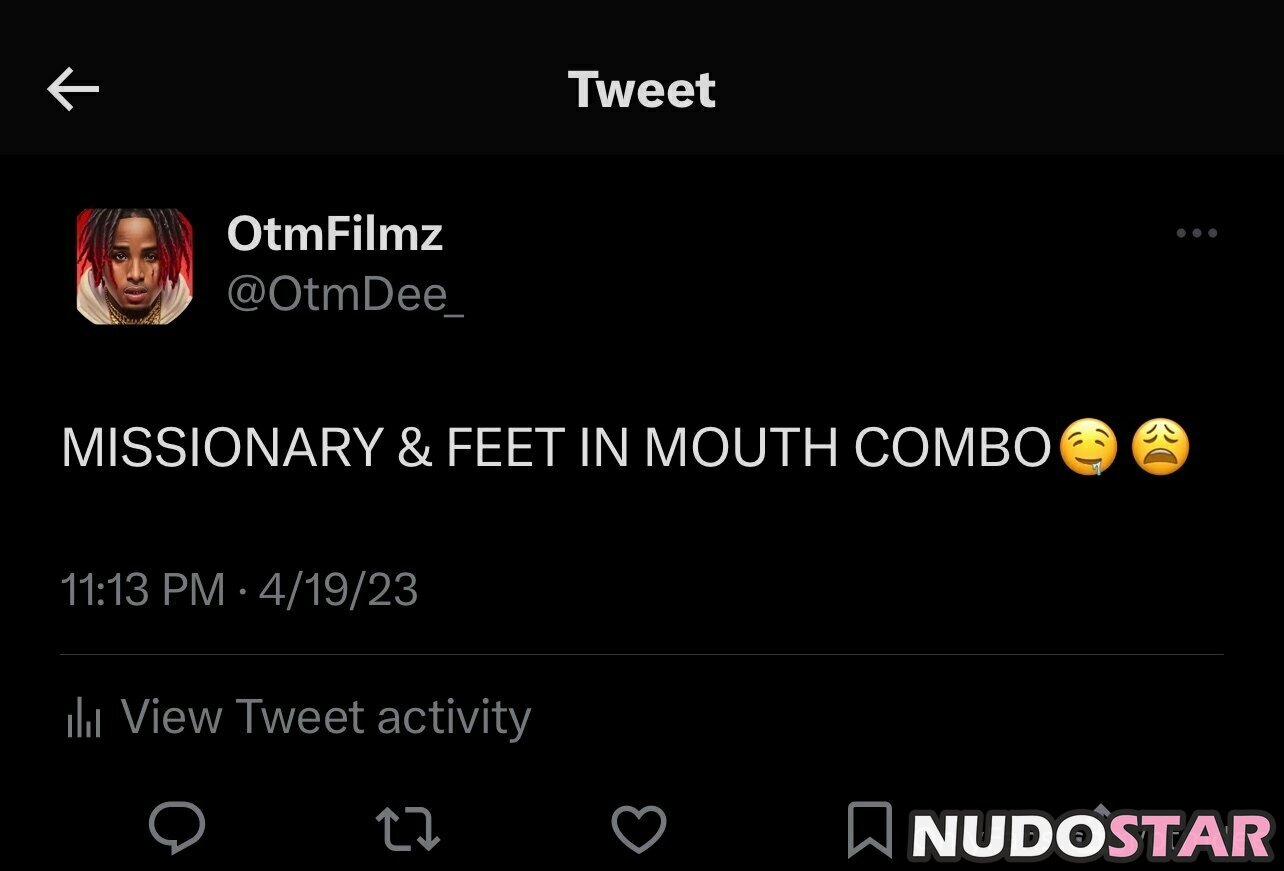This screenshot has height=871, width=1284.
Task: Bookmark this tweet
Action: click(869, 829)
